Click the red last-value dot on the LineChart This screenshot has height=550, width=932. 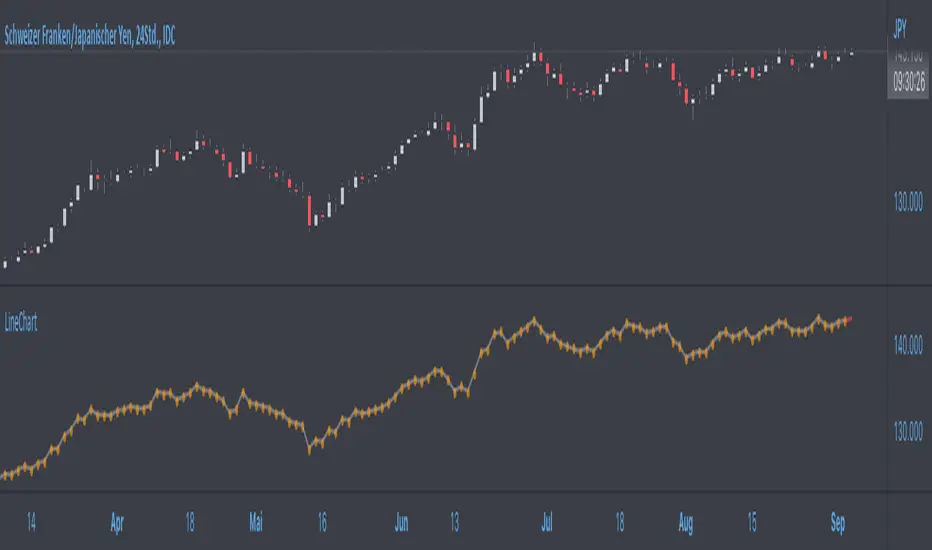849,319
